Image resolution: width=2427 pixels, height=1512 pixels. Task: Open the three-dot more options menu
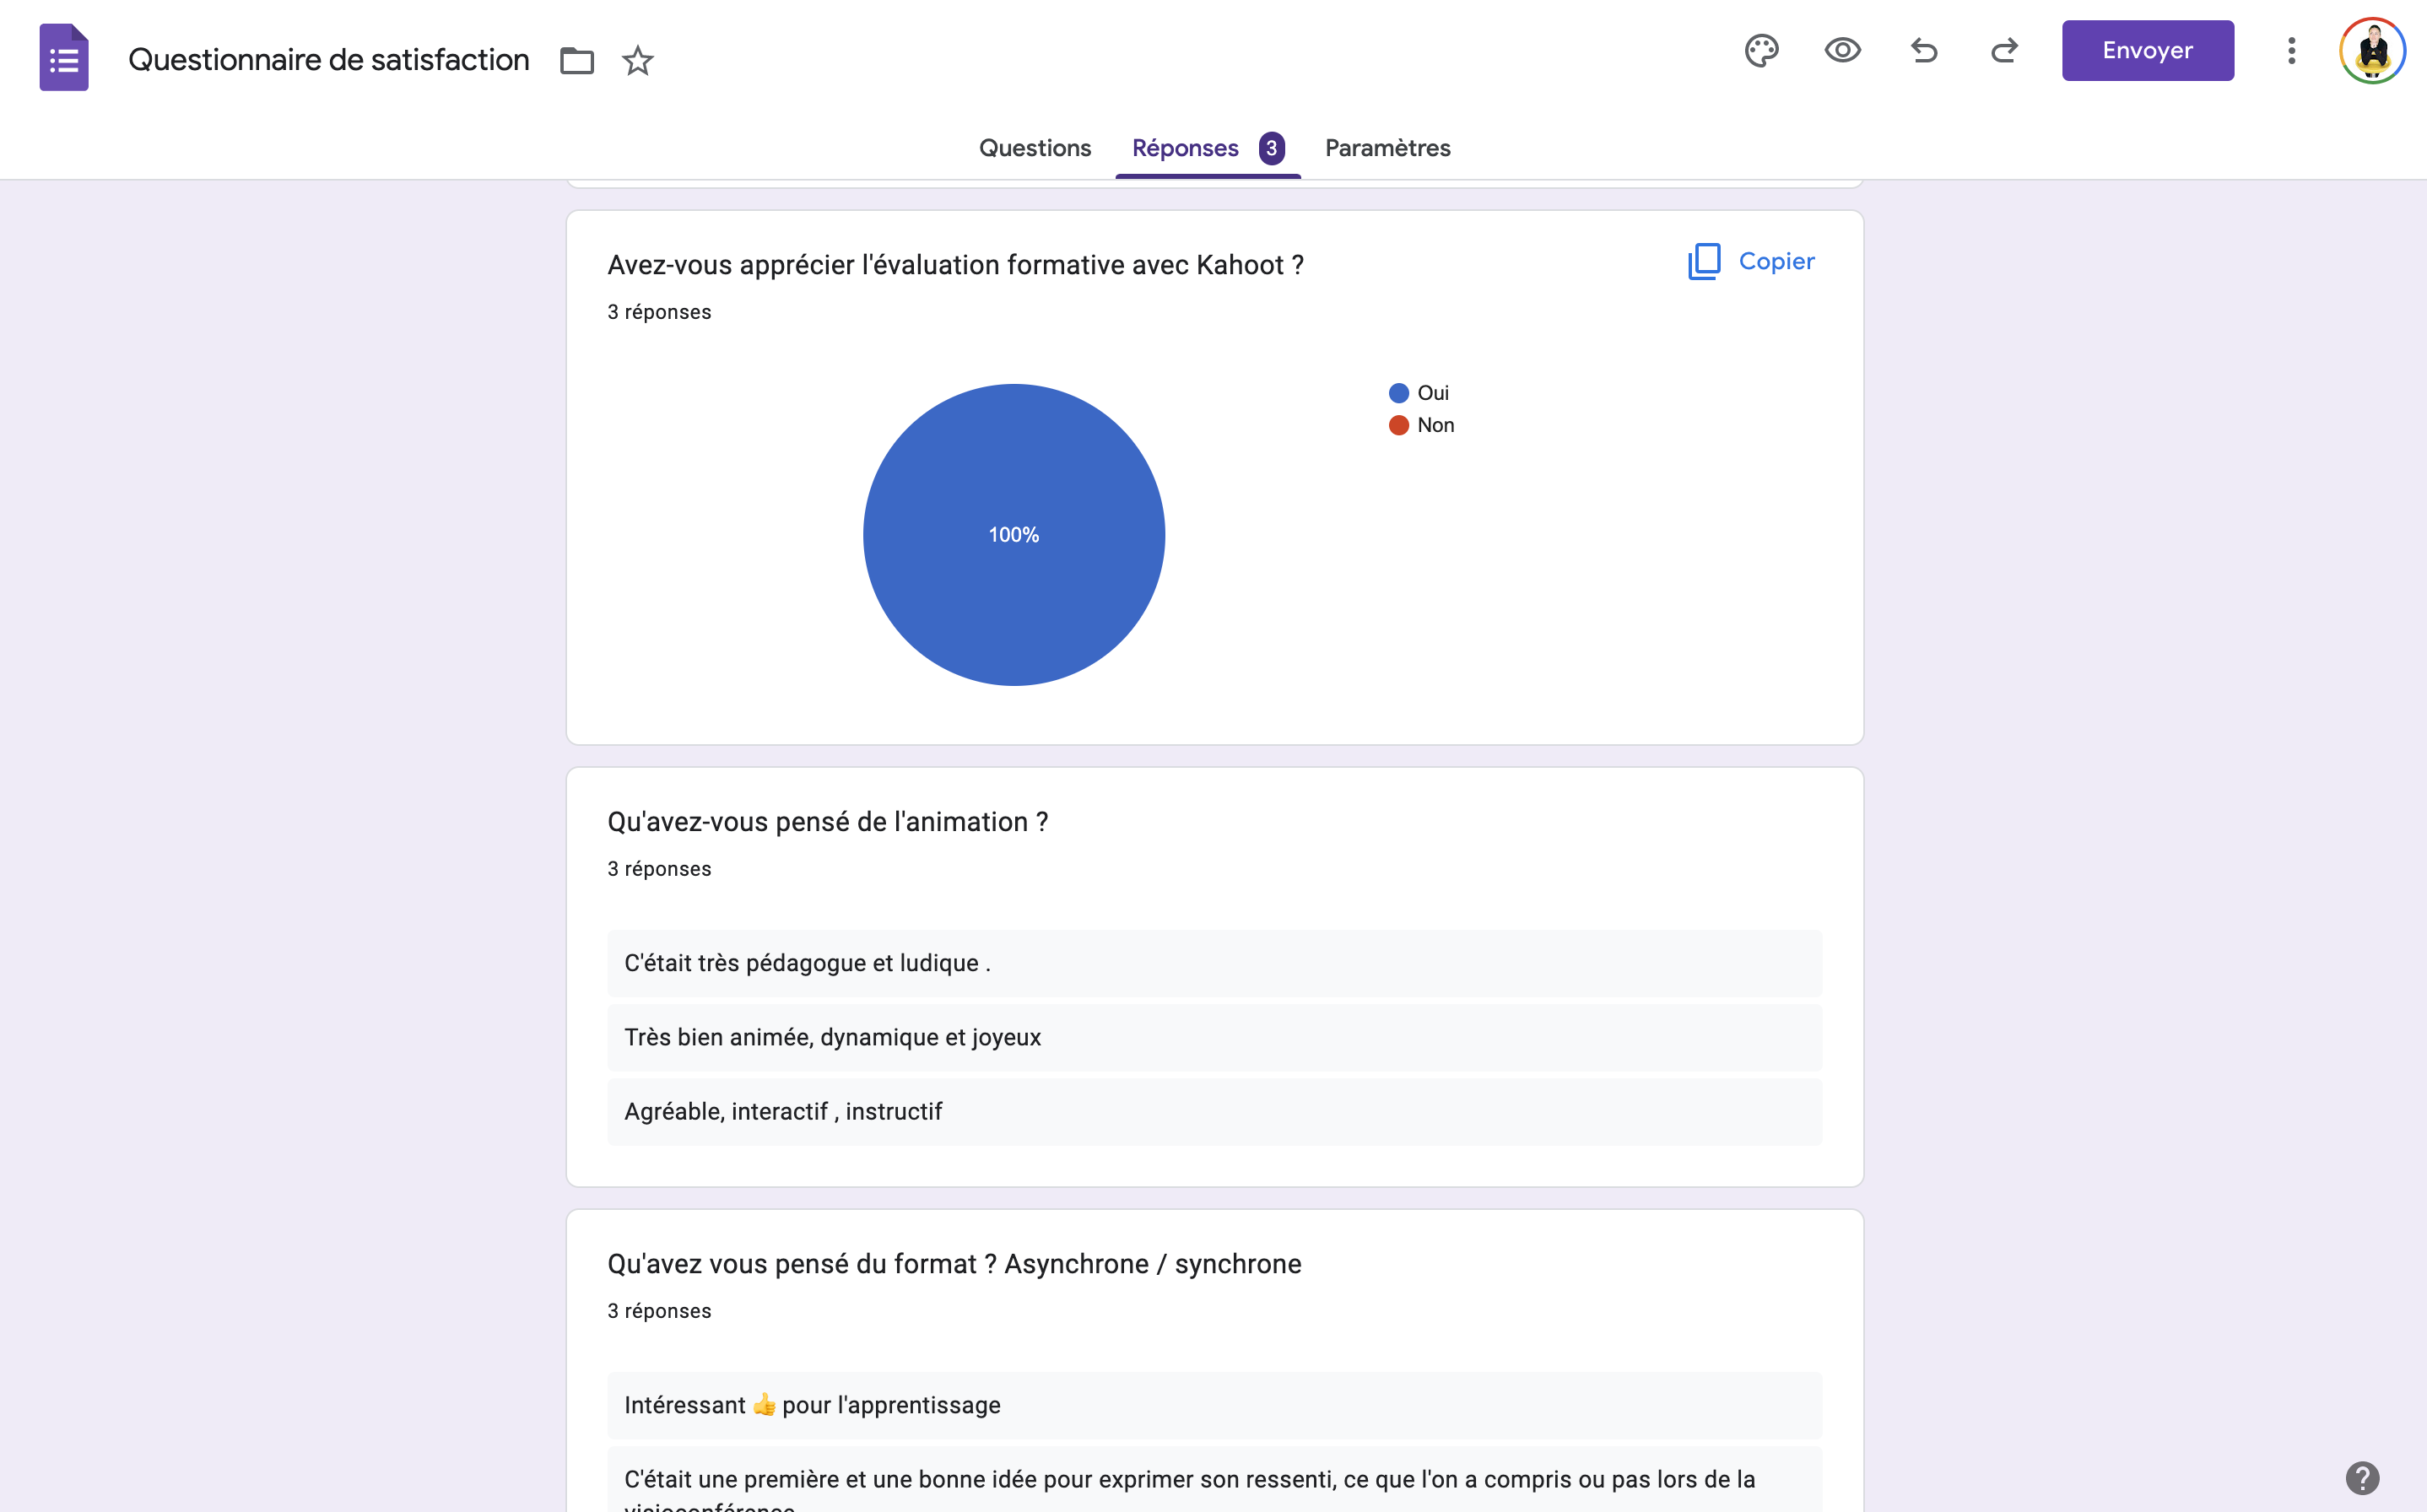coord(2291,50)
